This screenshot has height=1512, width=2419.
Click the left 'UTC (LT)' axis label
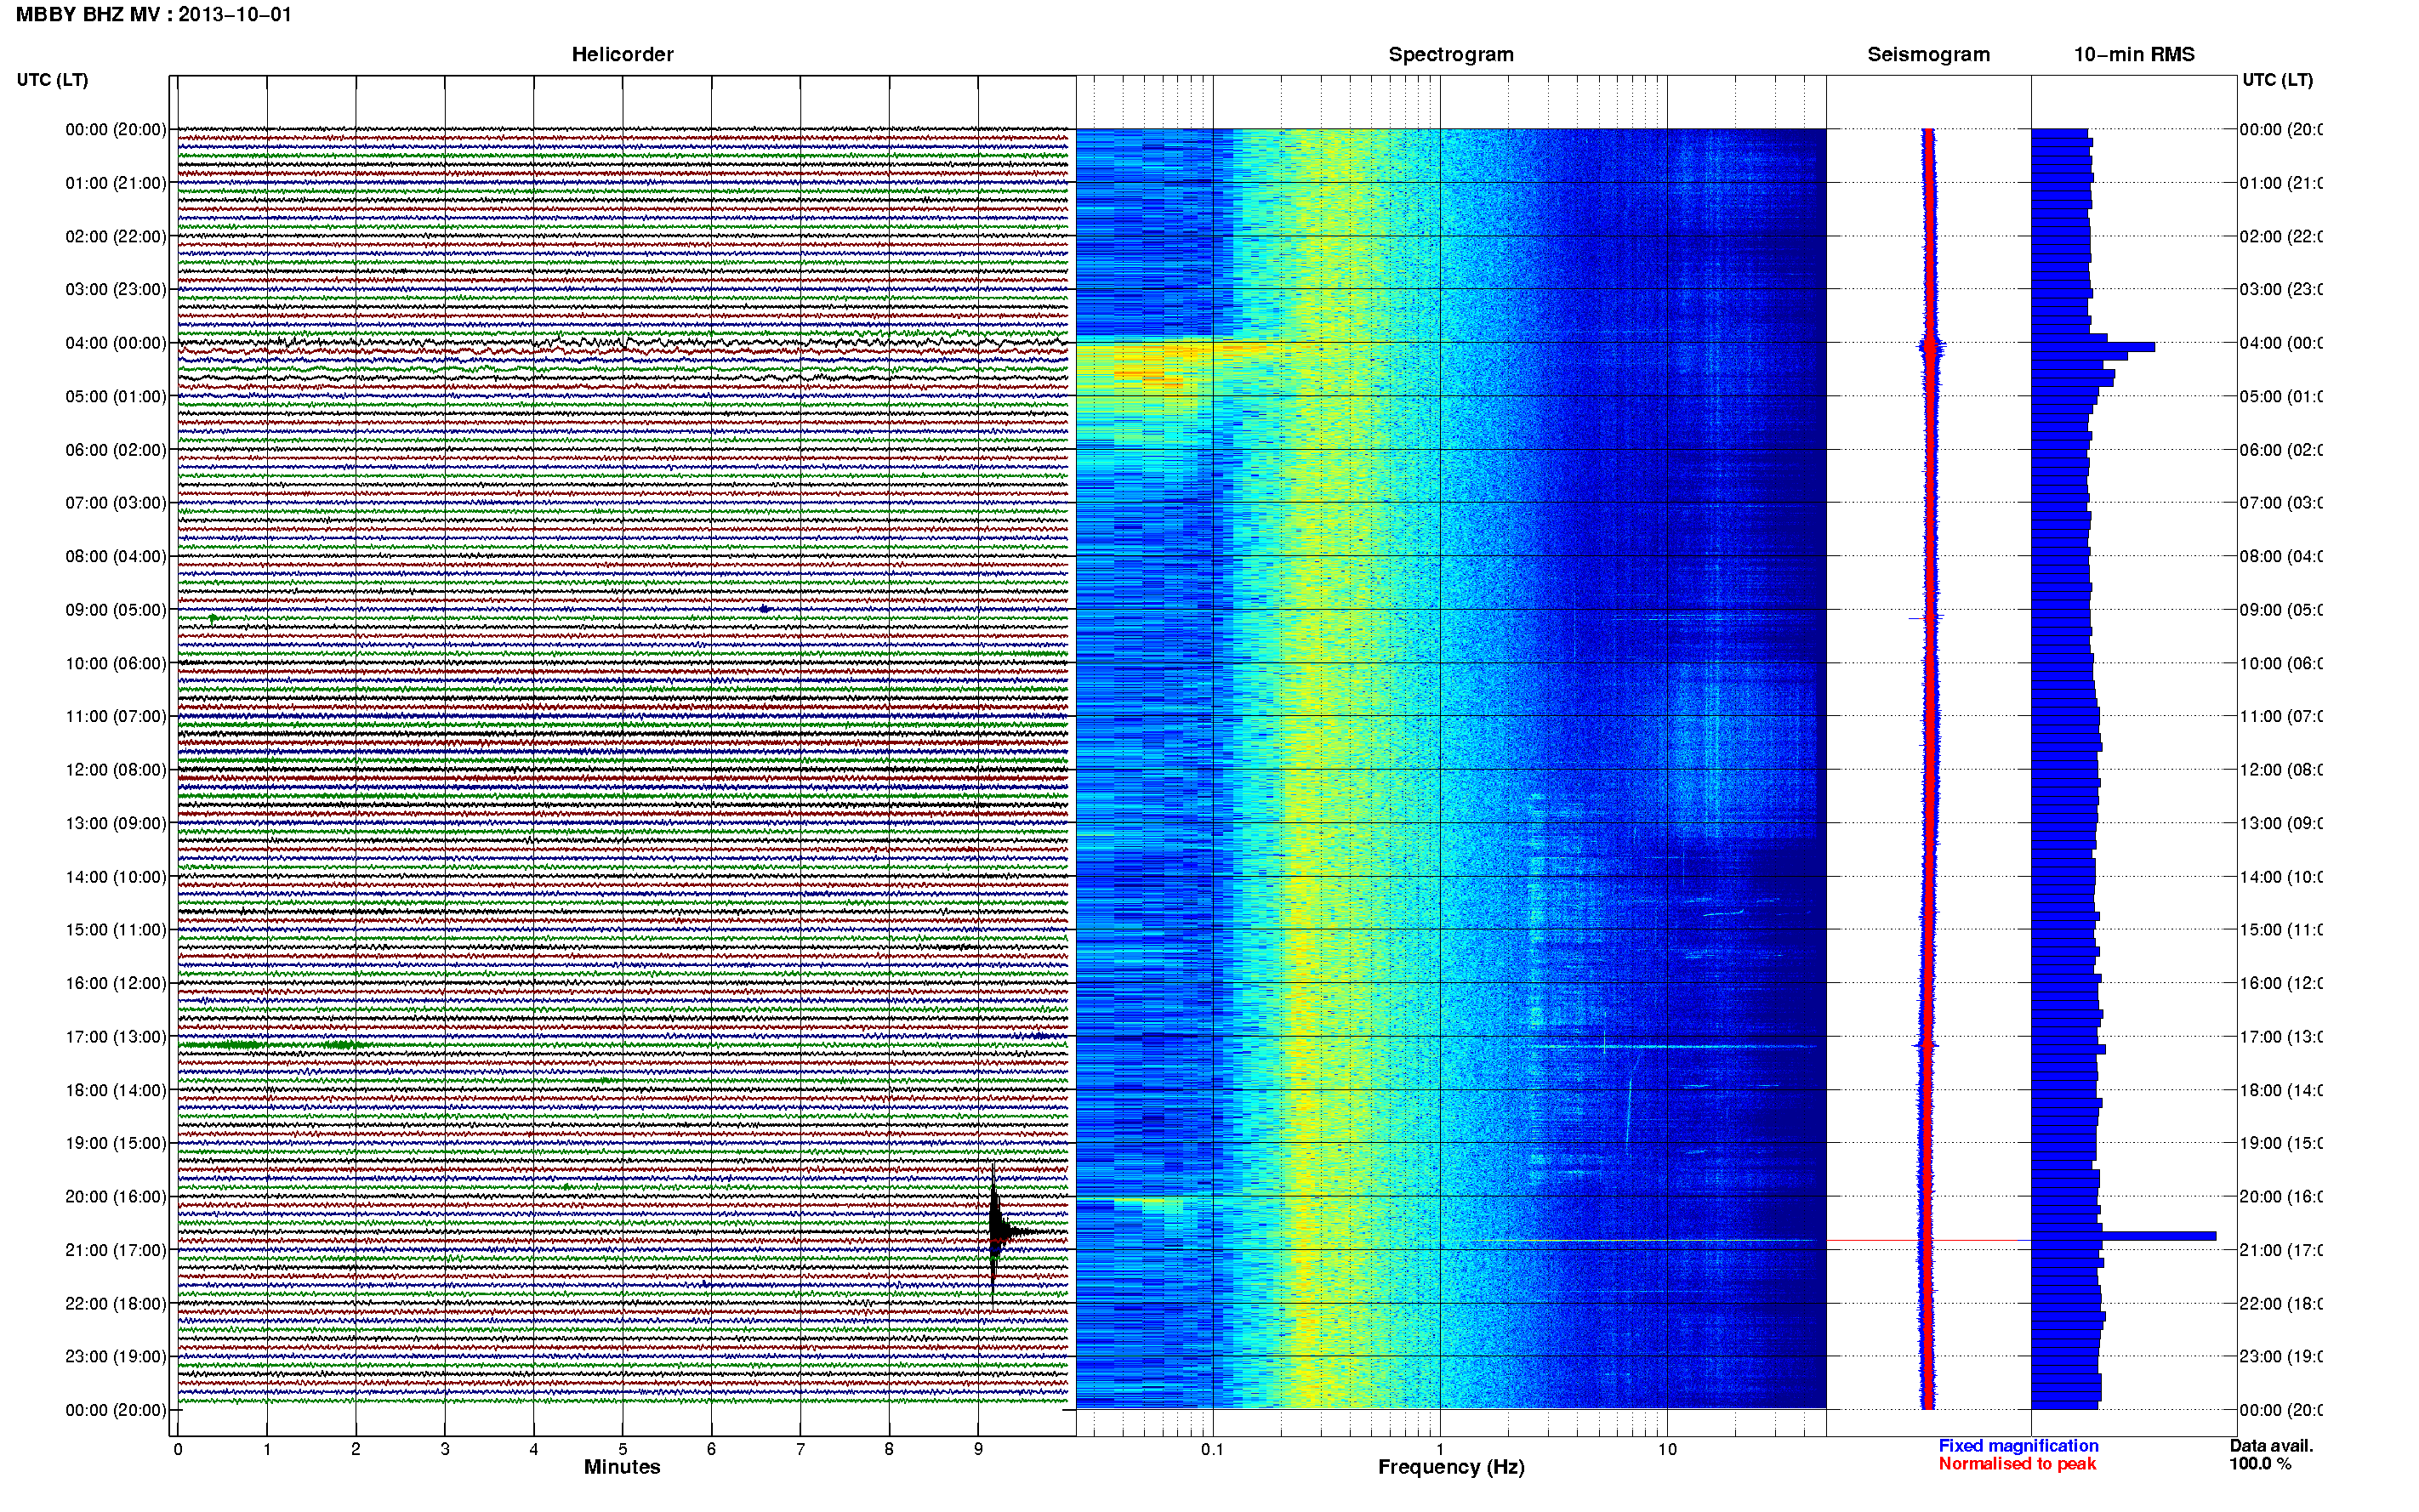pos(52,80)
